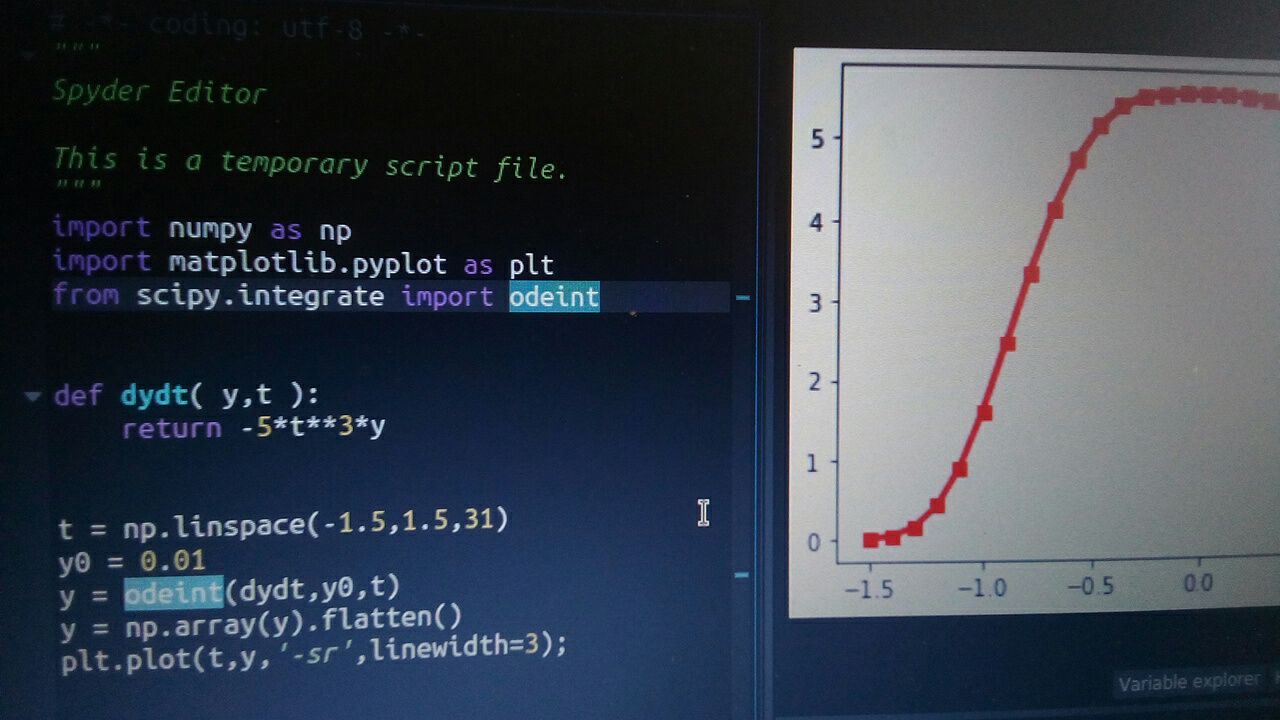This screenshot has width=1280, height=720.
Task: Click the x-axis tick label -0.5 on plot
Action: (1089, 586)
